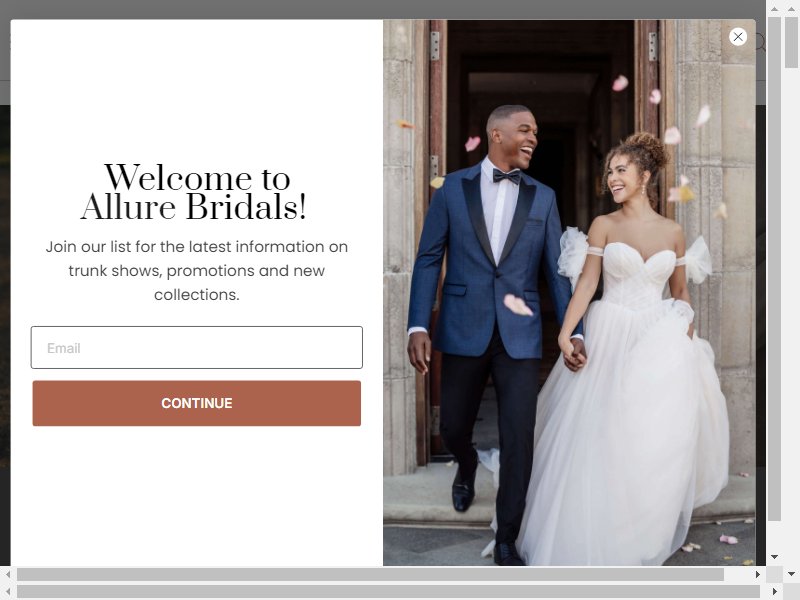Click the bottom horizontal scrollbar right arrow
This screenshot has width=800, height=600.
click(x=774, y=591)
